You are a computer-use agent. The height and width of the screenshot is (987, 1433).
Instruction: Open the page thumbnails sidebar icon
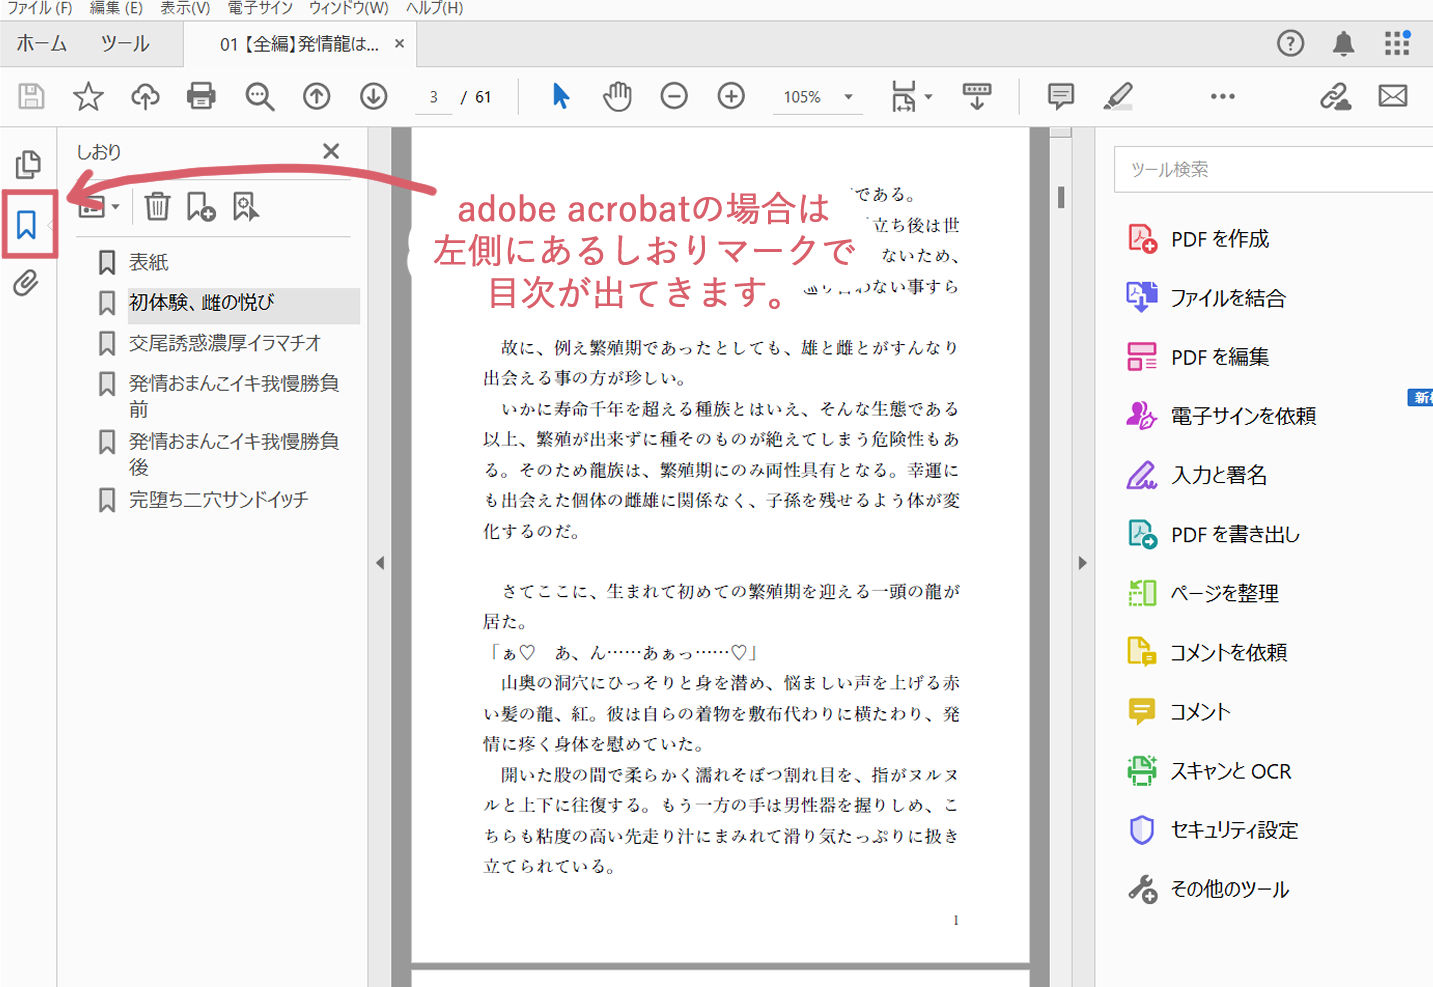click(x=28, y=164)
